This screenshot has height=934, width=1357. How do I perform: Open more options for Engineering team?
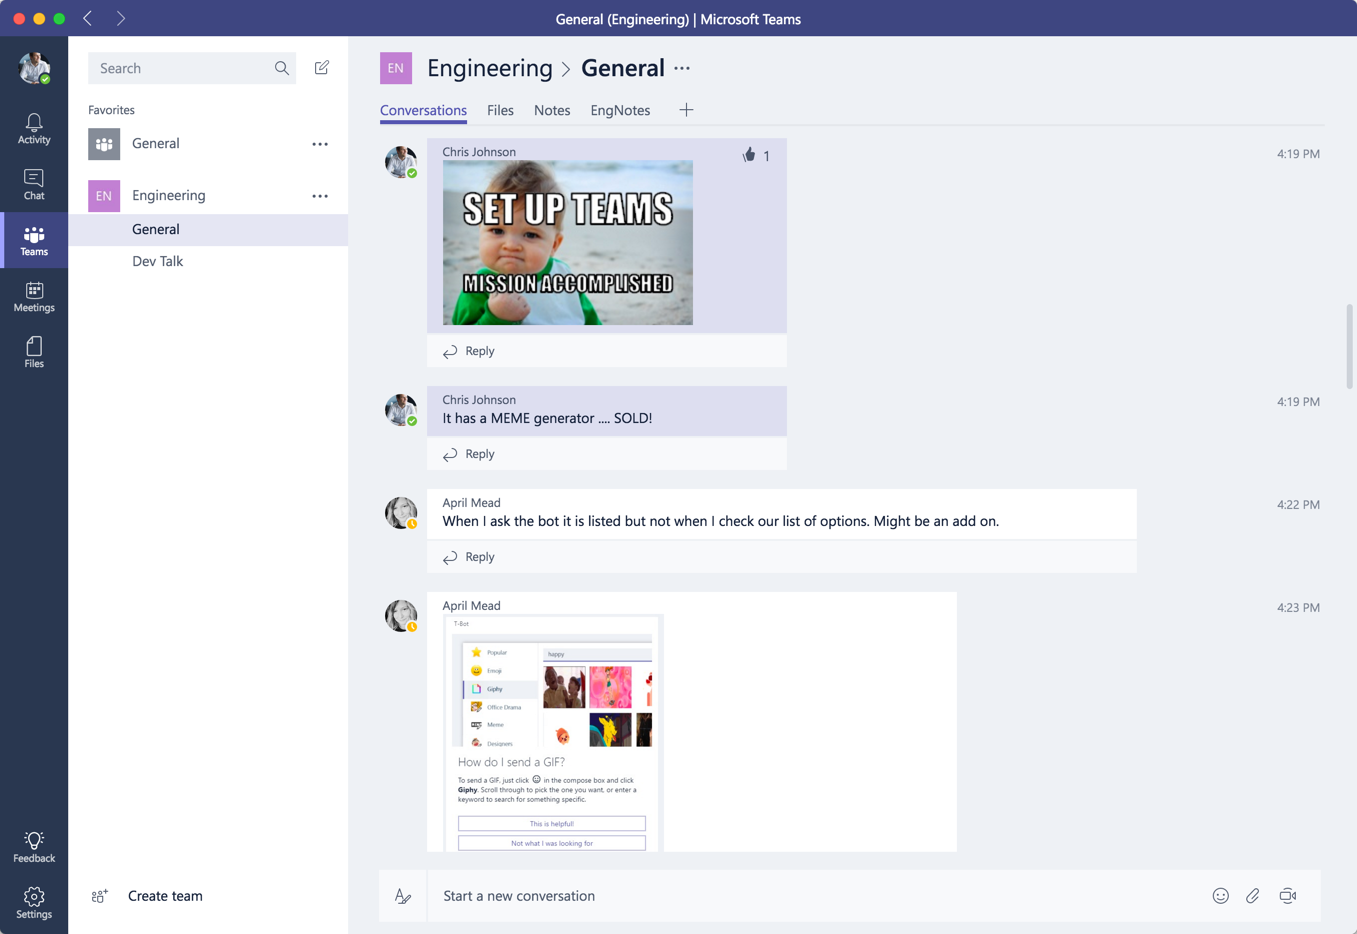[320, 196]
